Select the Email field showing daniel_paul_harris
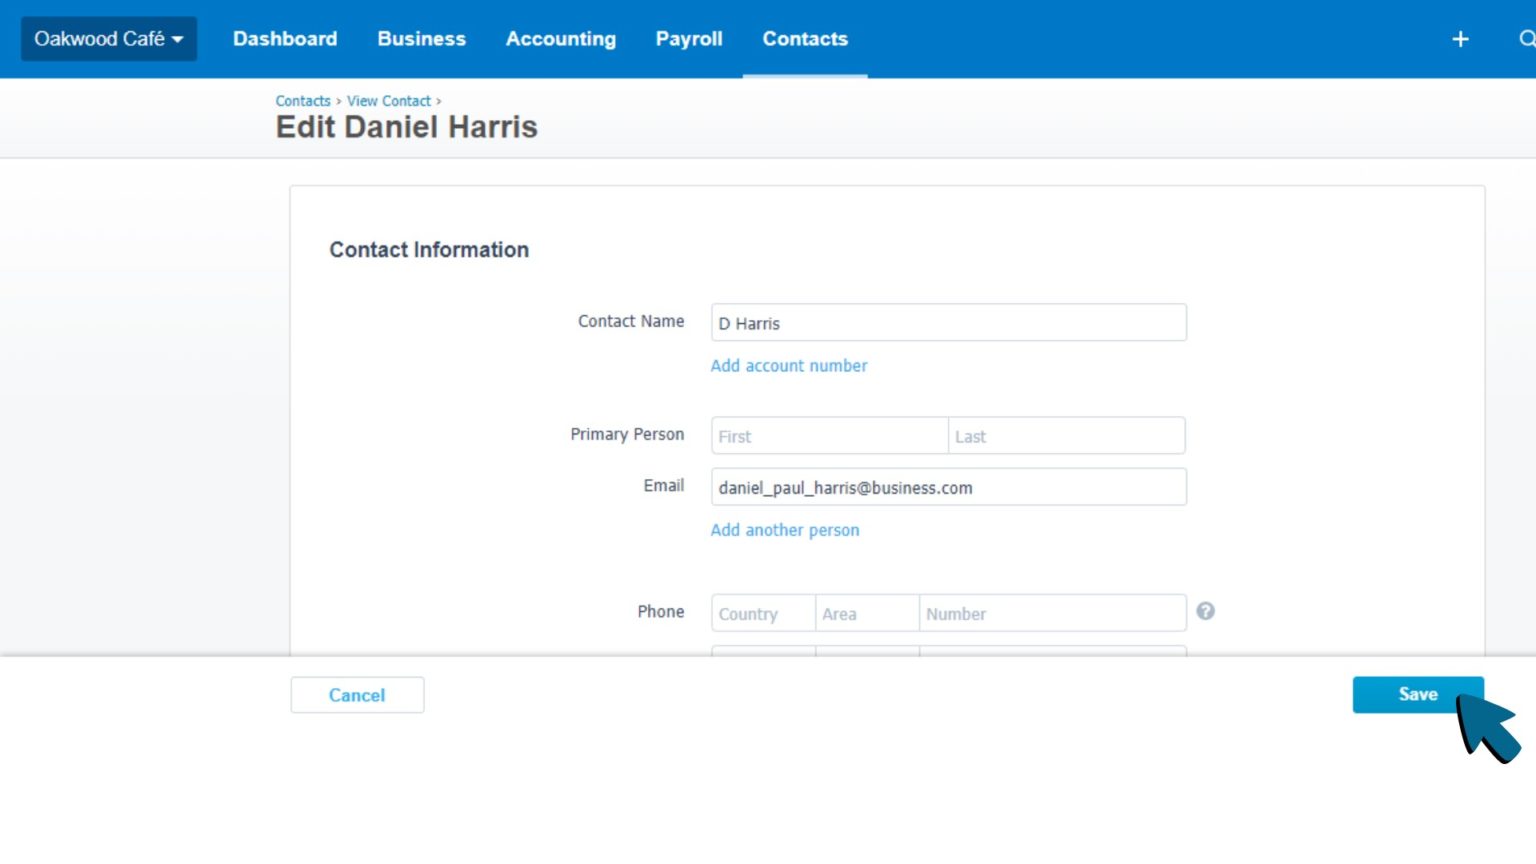 point(947,487)
